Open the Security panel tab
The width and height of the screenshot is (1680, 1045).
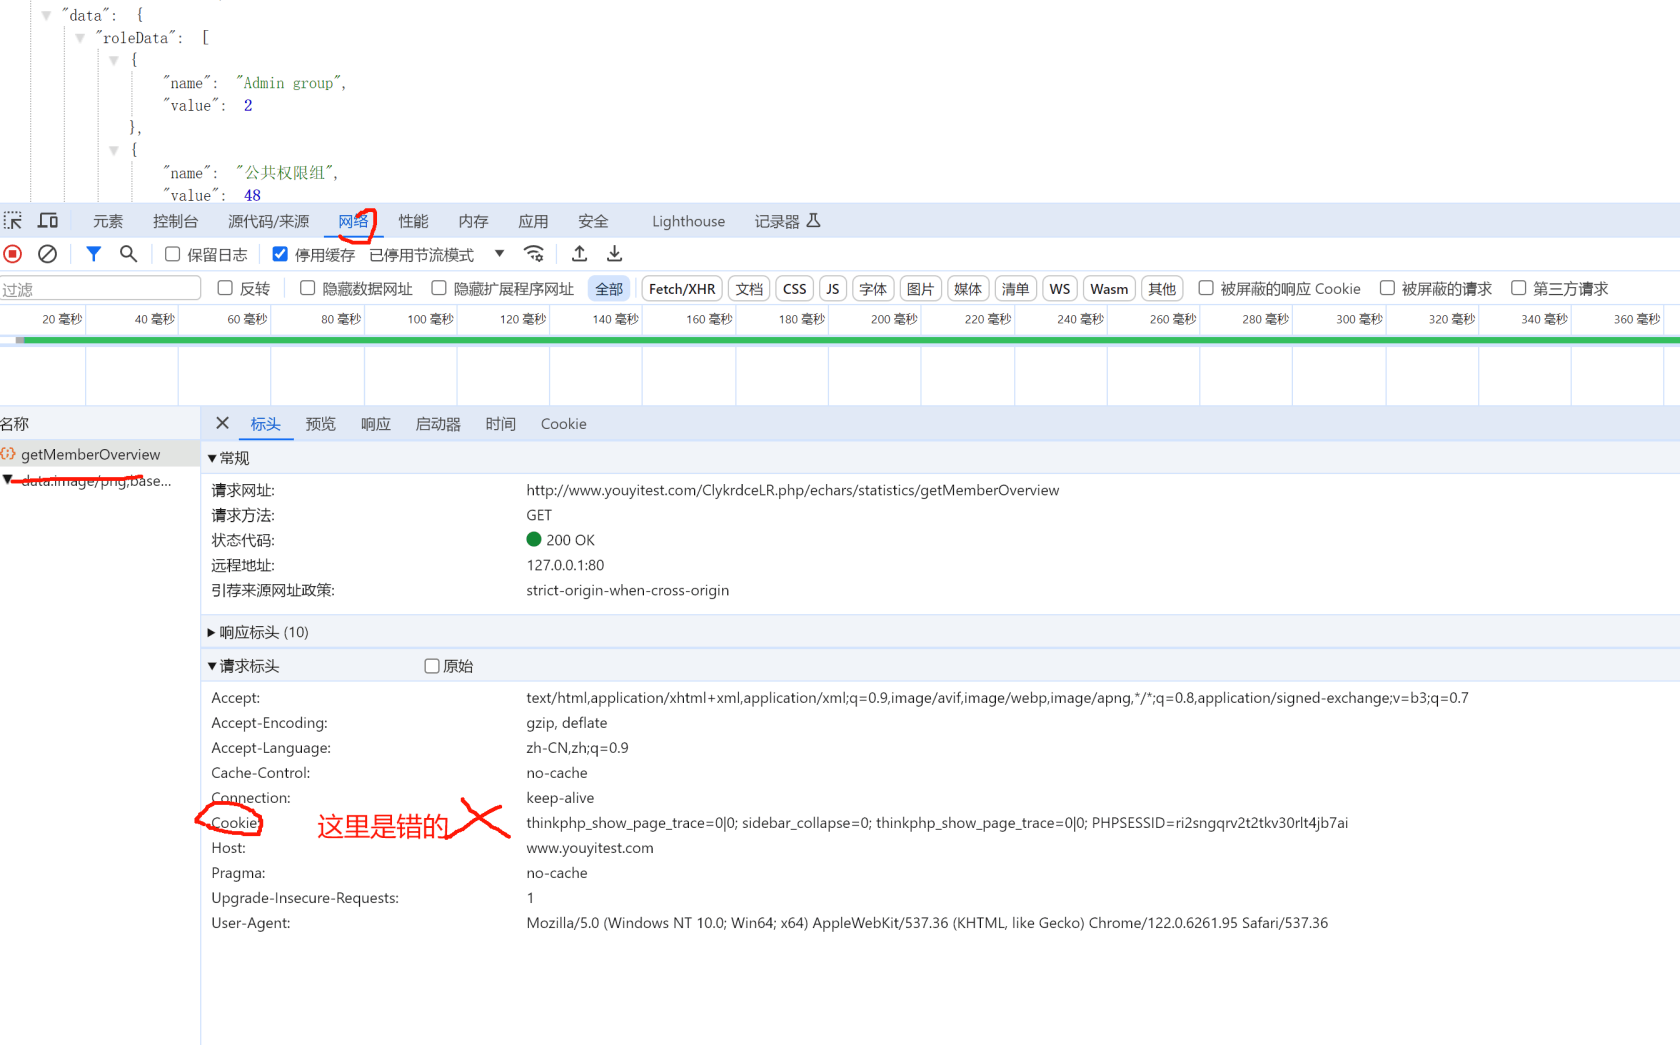(593, 221)
